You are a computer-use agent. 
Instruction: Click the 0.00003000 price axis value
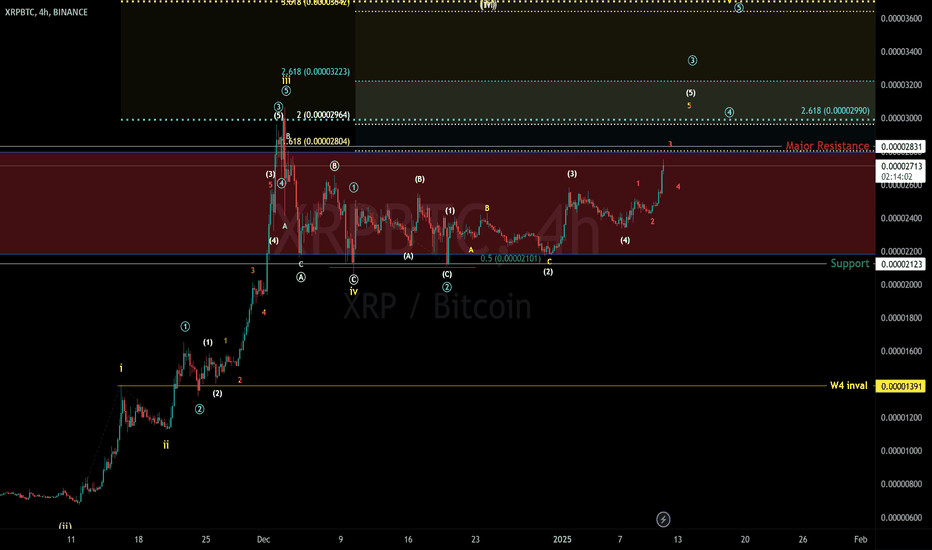click(901, 118)
